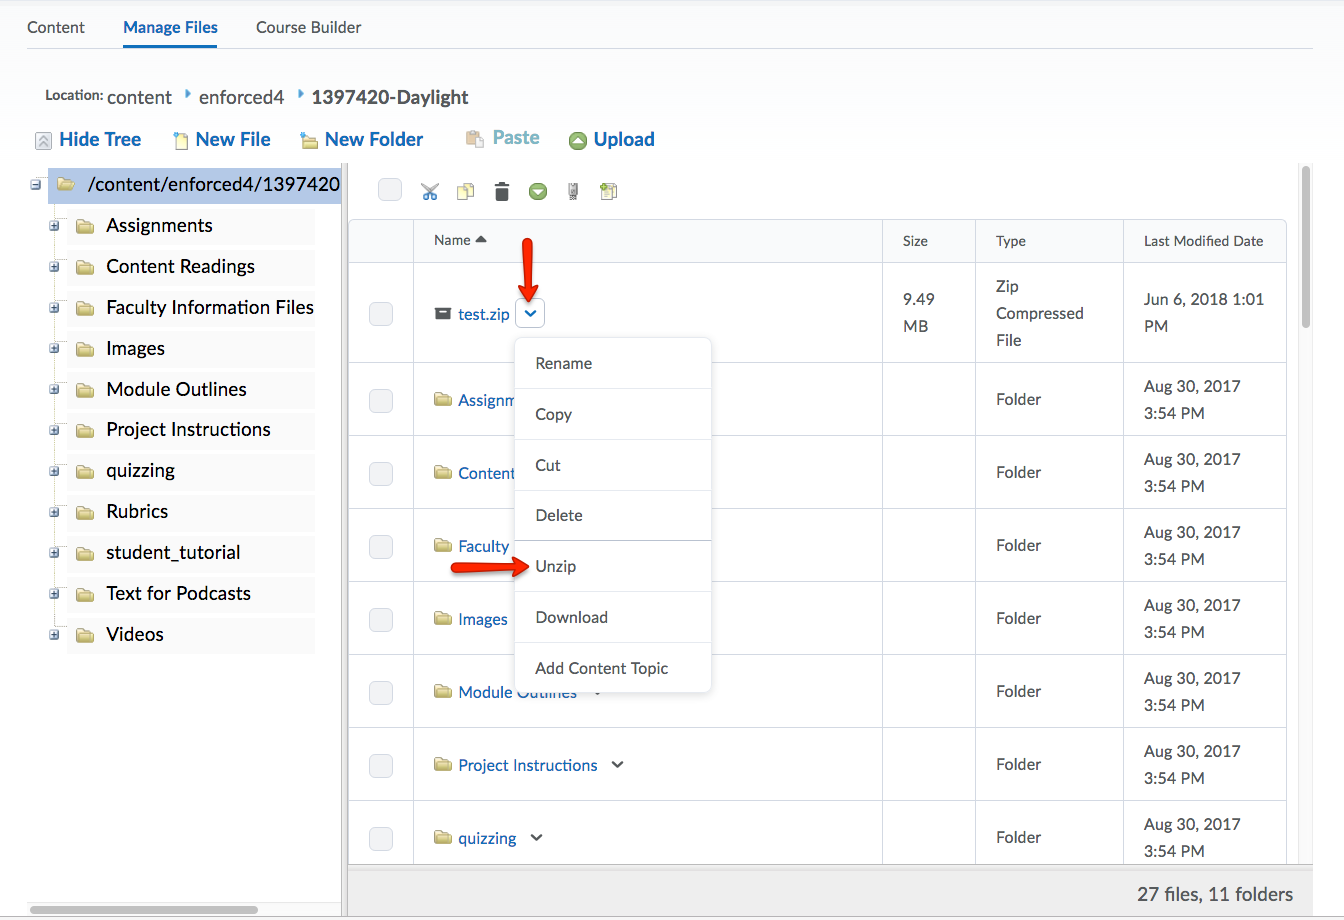This screenshot has width=1344, height=920.
Task: Expand the Videos folder in the tree
Action: click(54, 635)
